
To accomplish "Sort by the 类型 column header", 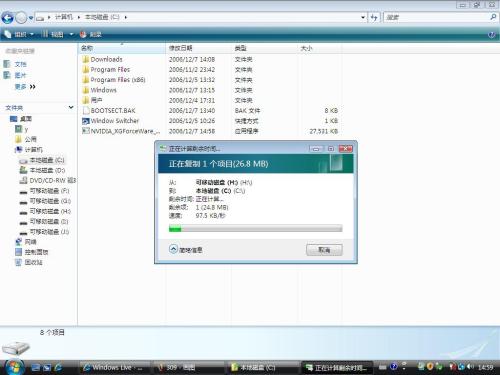I will point(265,48).
